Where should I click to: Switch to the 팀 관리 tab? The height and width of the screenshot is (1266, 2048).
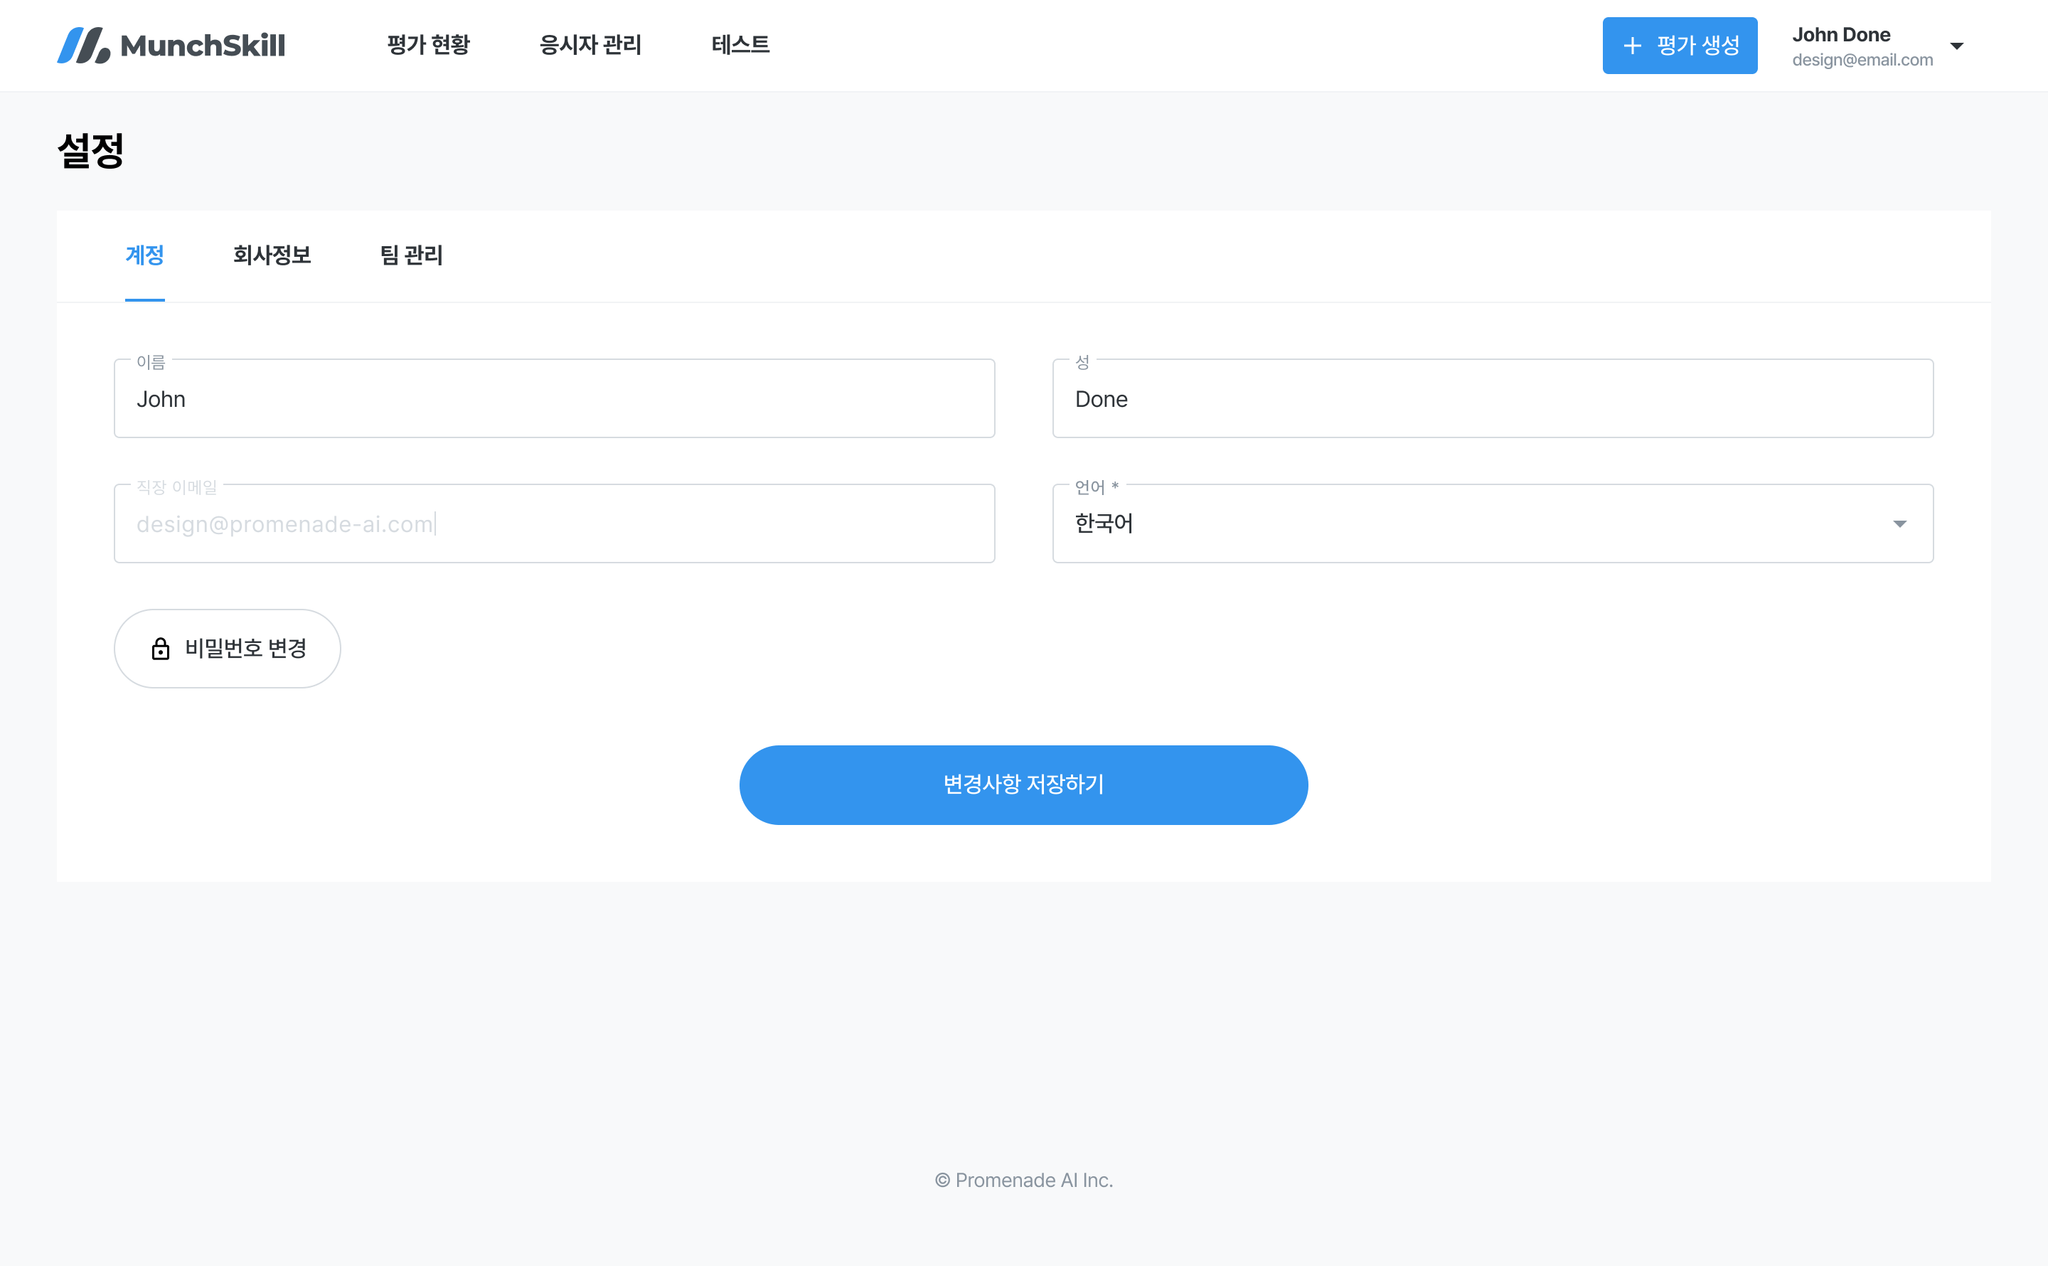pyautogui.click(x=411, y=256)
